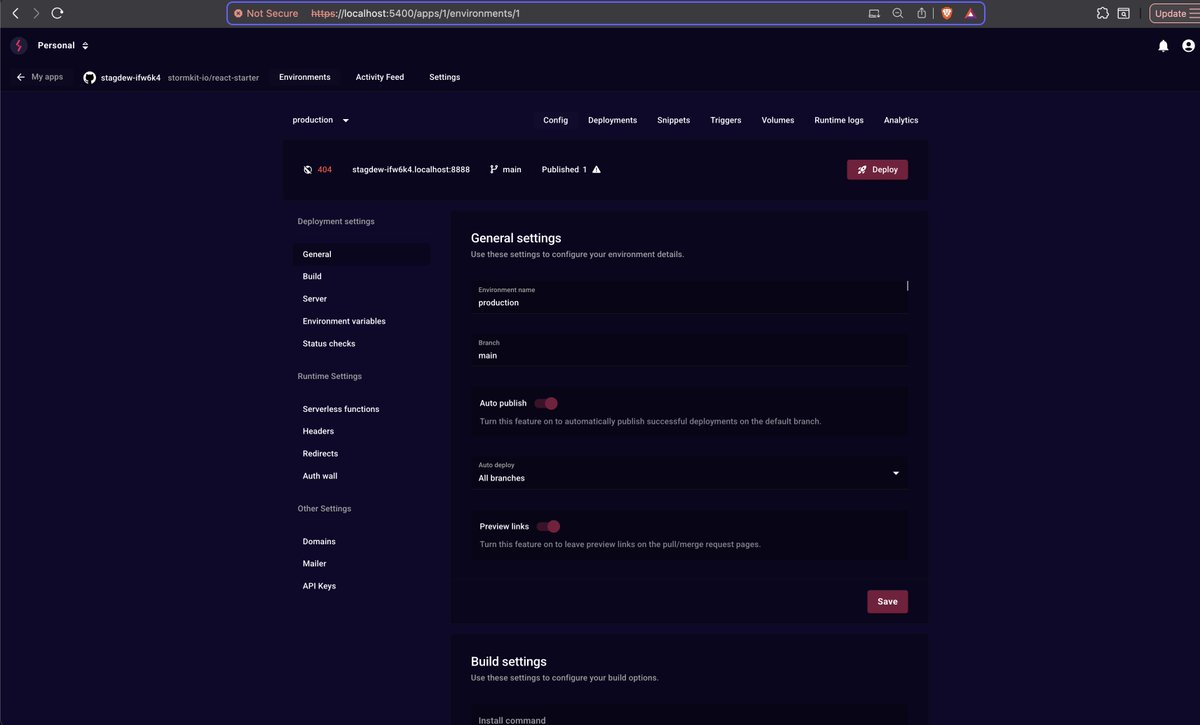Select General in Deployment settings
Image resolution: width=1200 pixels, height=725 pixels.
(361, 255)
